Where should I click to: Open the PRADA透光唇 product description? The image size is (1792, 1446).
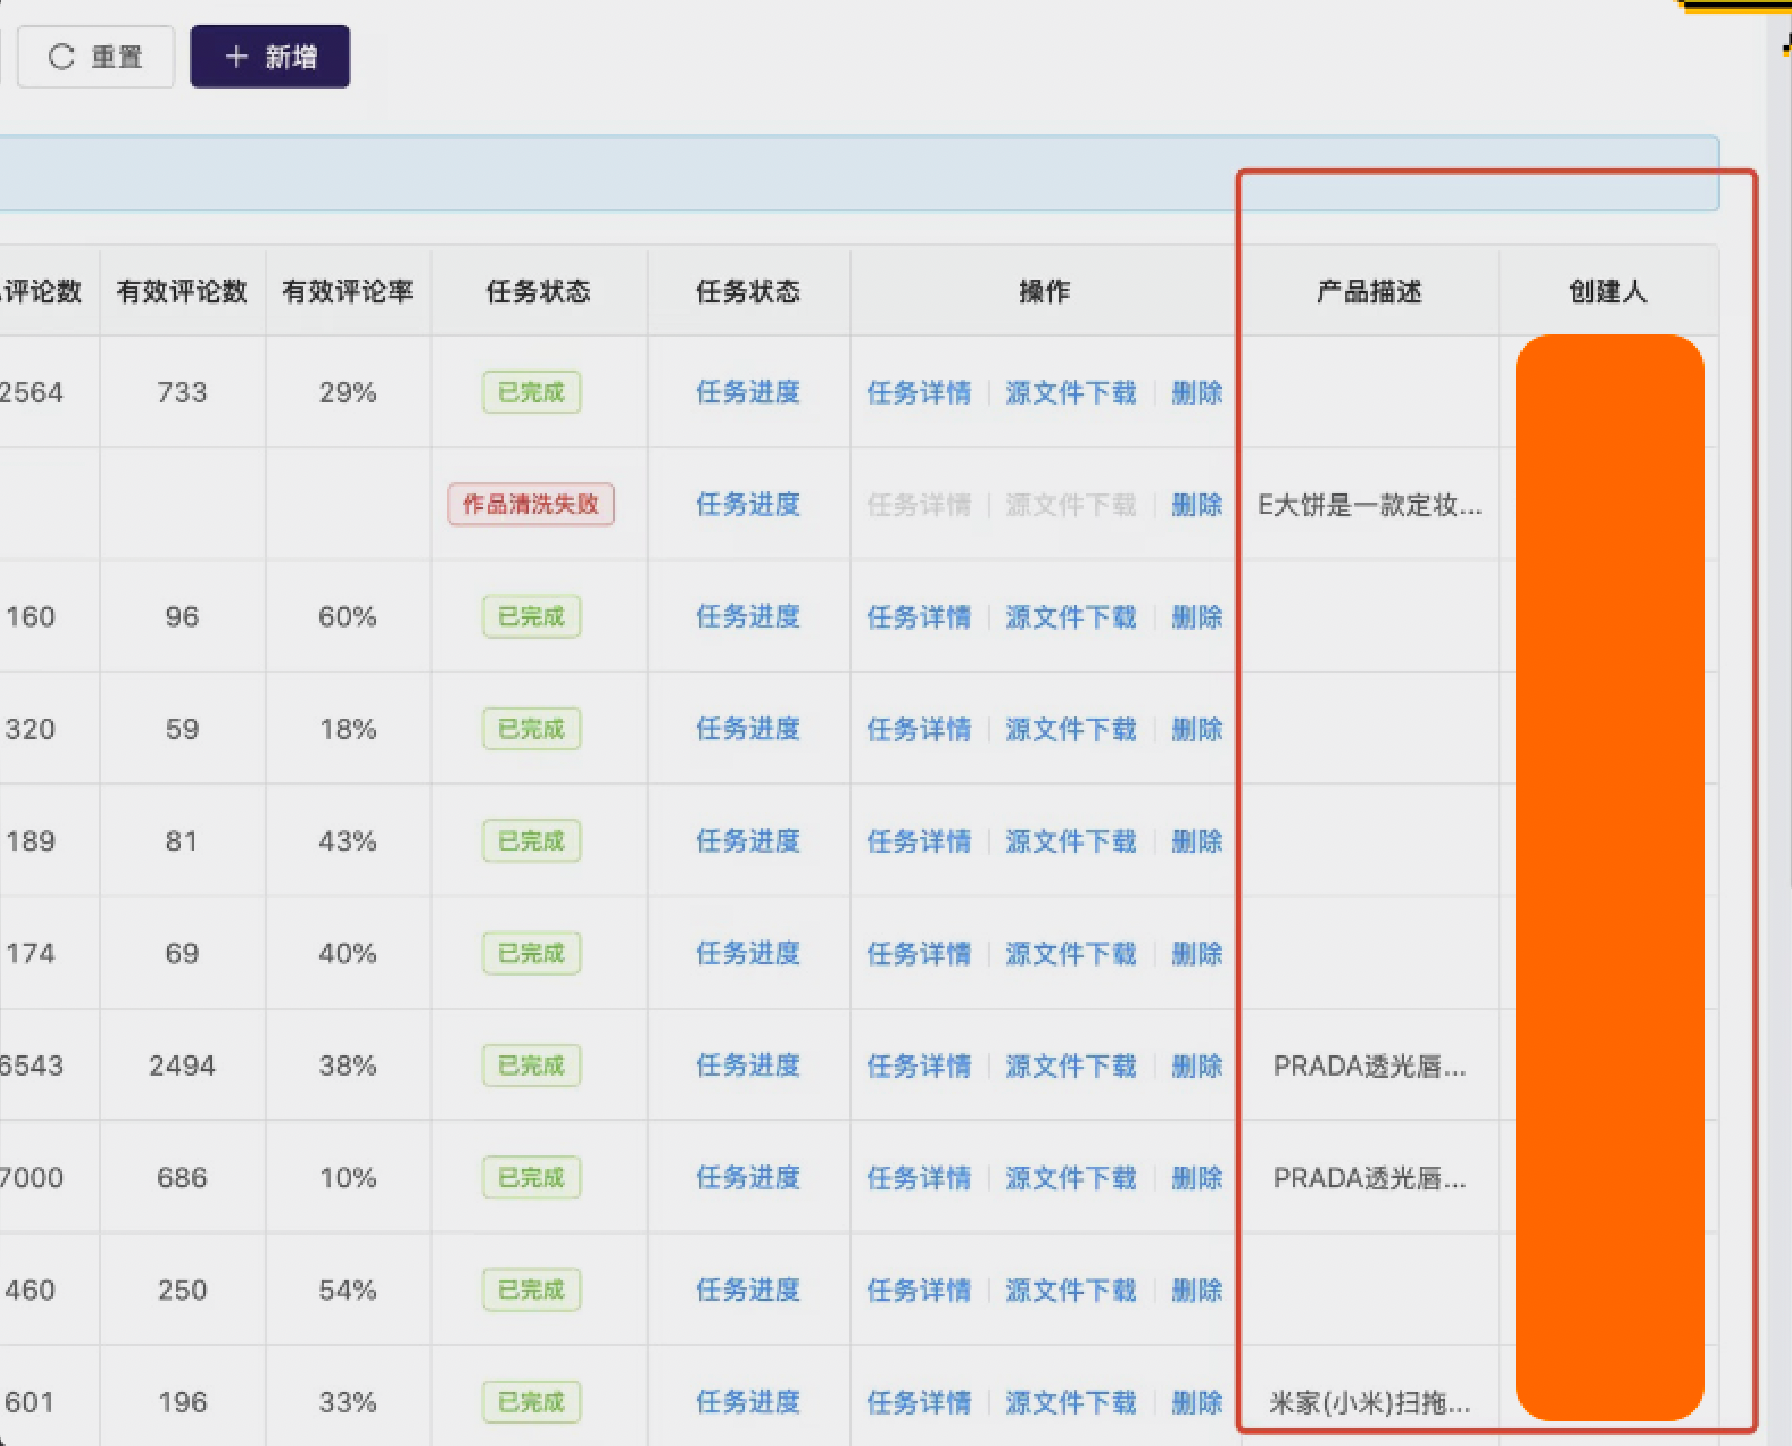point(1368,1066)
